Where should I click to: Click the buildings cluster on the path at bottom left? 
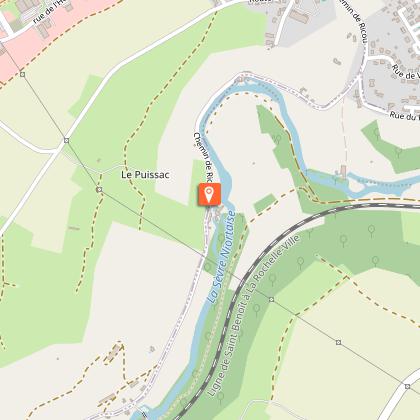tap(114, 352)
